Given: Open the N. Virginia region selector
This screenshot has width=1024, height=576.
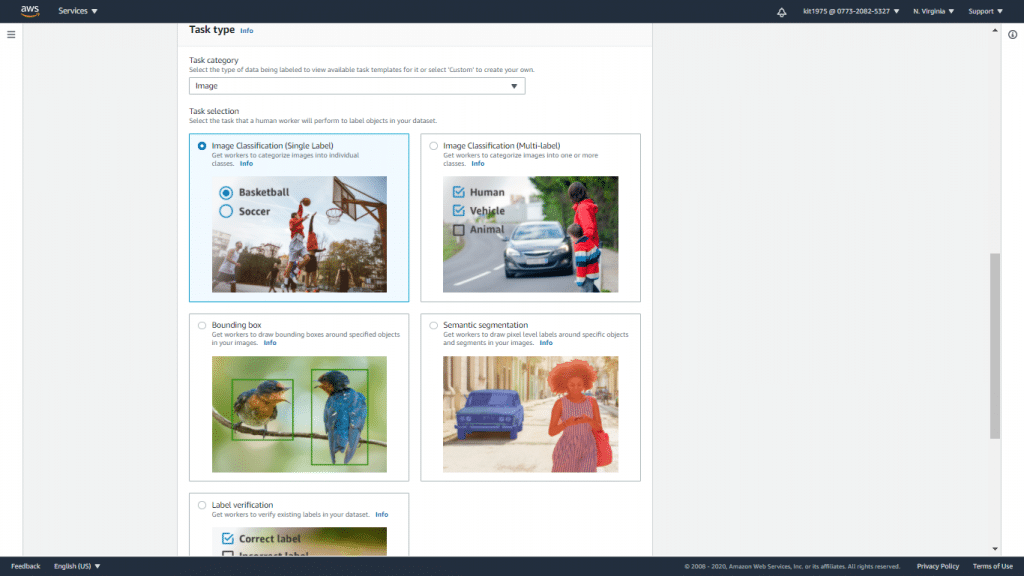Looking at the screenshot, I should click(933, 11).
